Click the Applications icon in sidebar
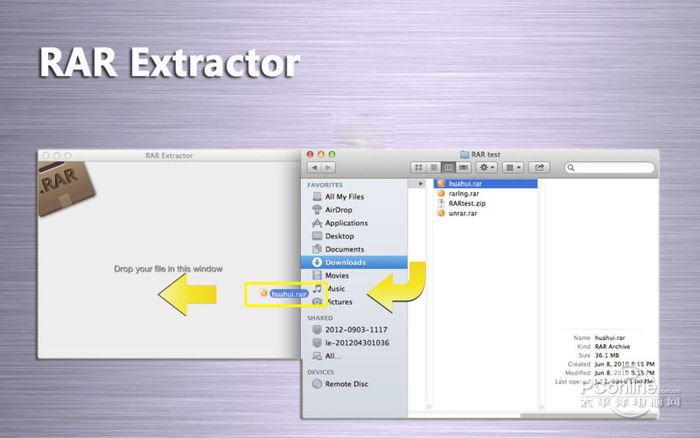This screenshot has width=700, height=438. [317, 223]
